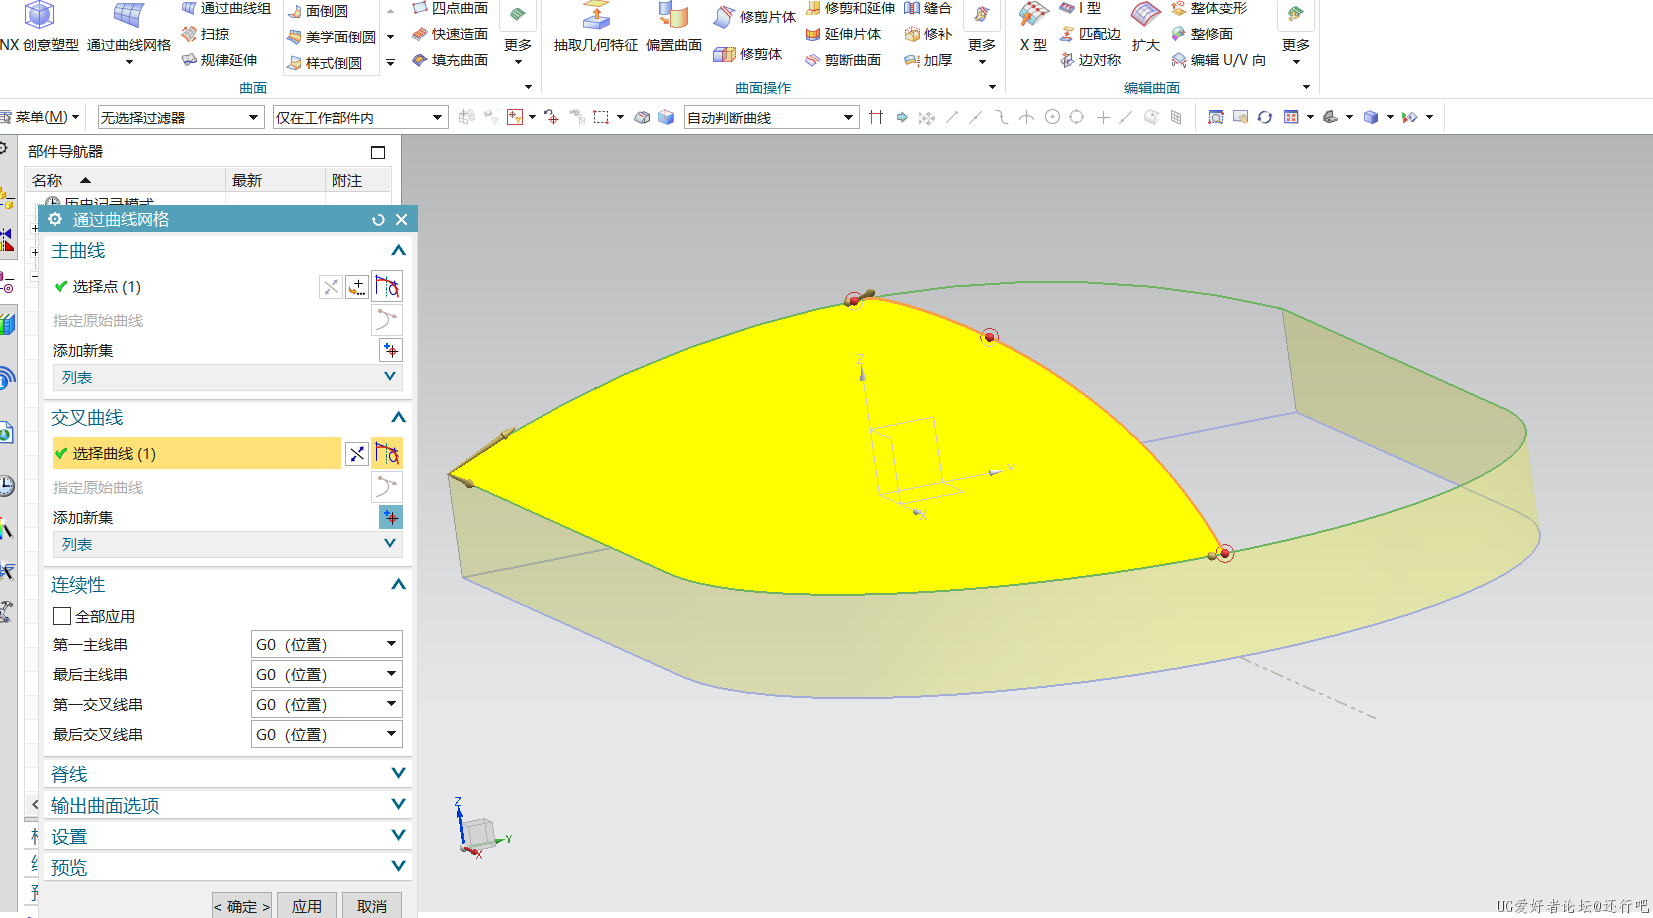1653x918 pixels.
Task: Select the 缝合 sew tool
Action: coord(928,8)
